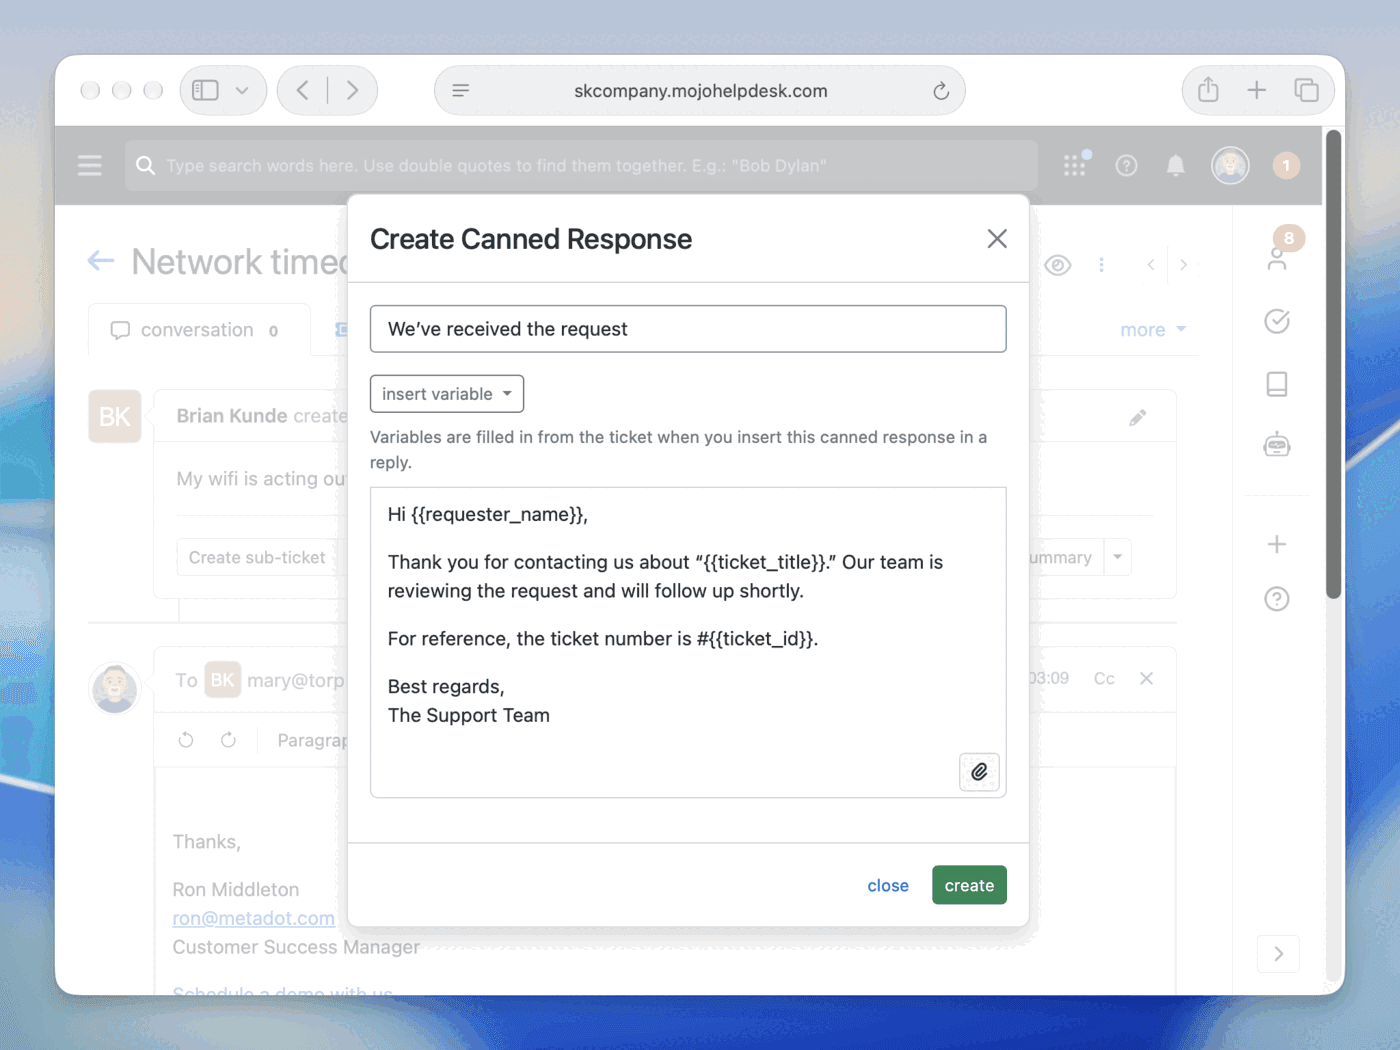Switch to the conversation tab
Screen dimensions: 1400x1050
199,330
